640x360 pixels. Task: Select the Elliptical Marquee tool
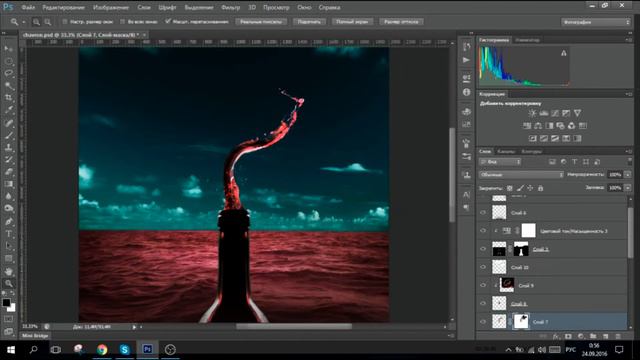(8, 61)
